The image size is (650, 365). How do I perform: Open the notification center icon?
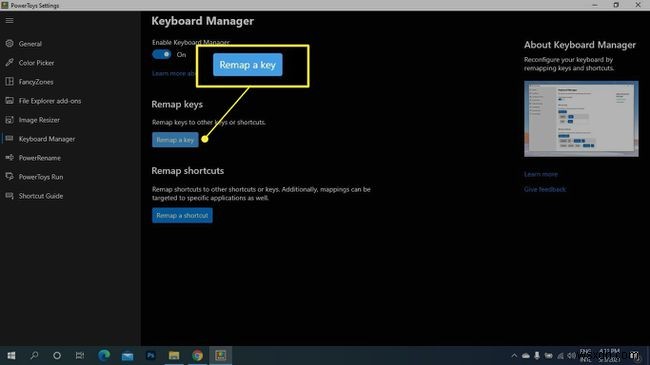tap(634, 355)
